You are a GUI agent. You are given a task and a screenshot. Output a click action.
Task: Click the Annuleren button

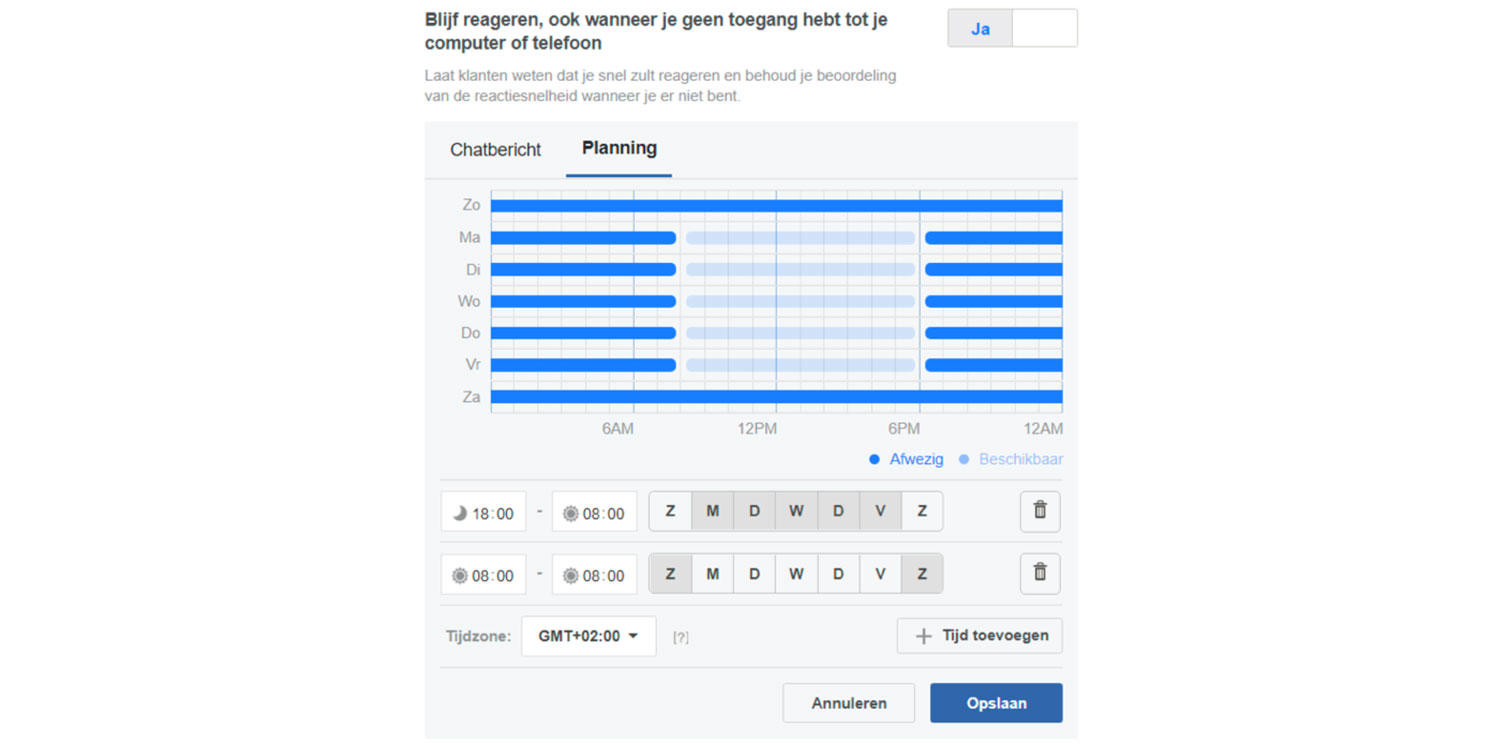(848, 703)
